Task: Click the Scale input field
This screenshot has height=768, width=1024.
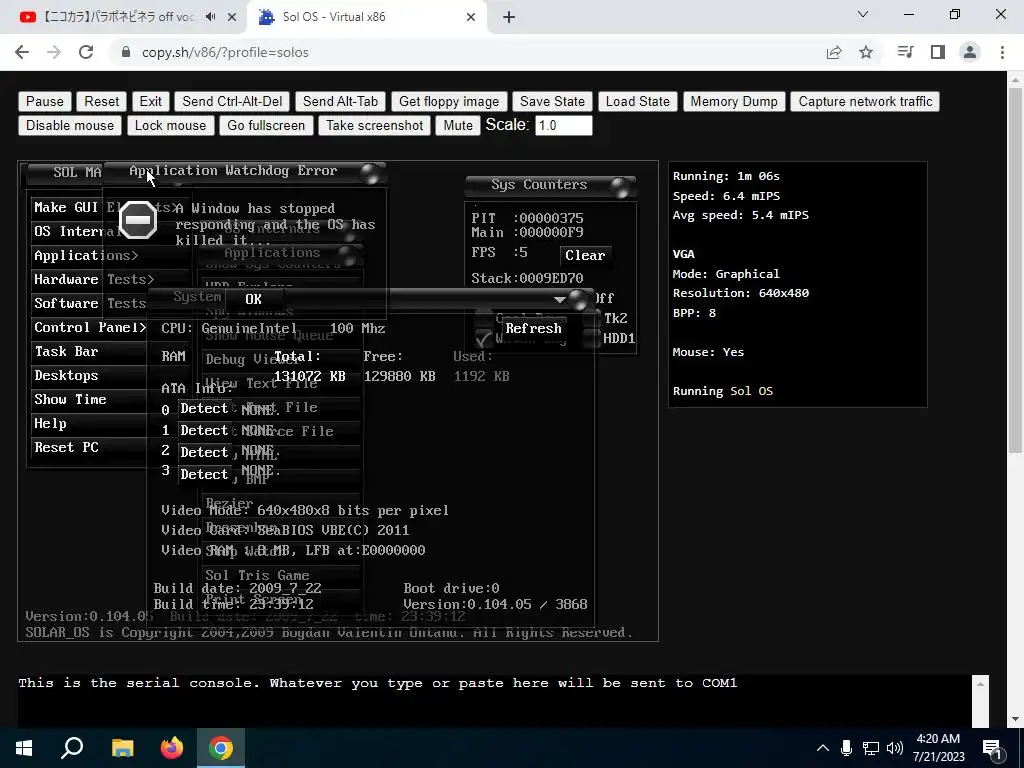Action: tap(564, 125)
